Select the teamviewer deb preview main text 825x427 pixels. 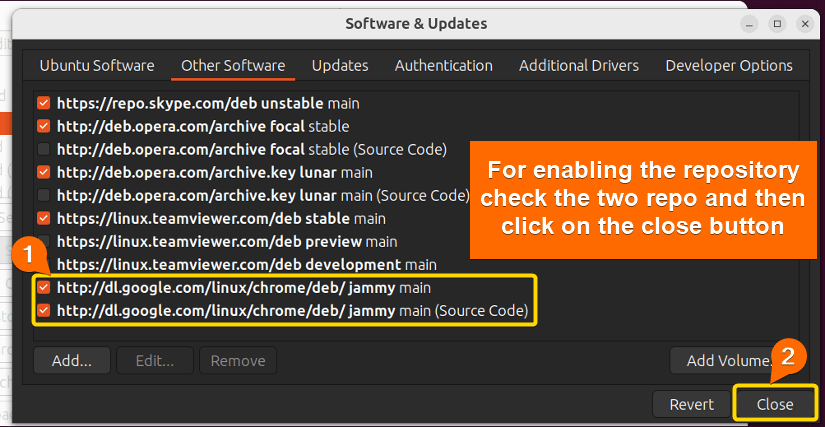coord(227,241)
